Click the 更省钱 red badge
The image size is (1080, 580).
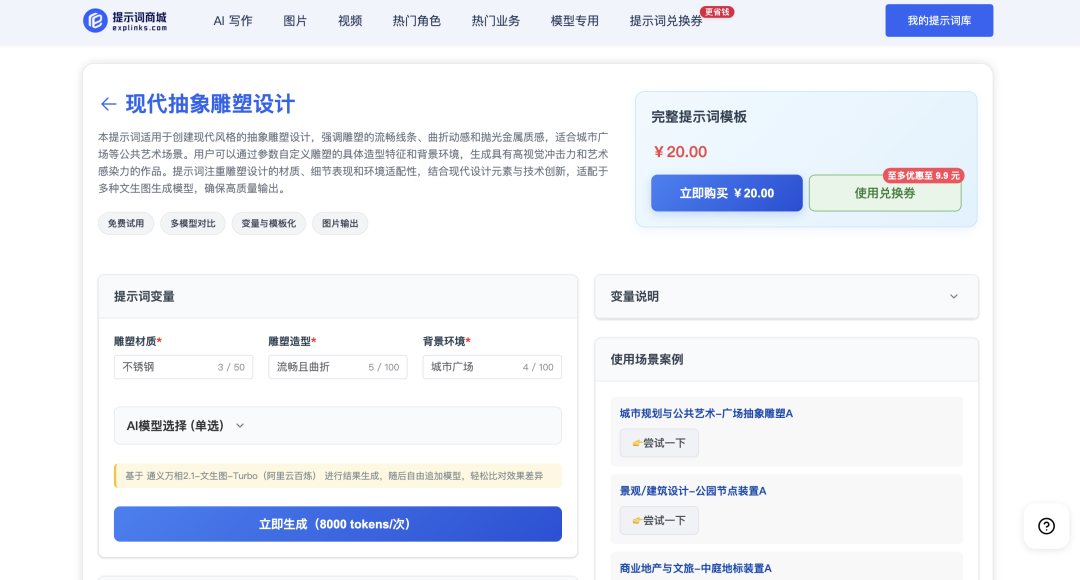pos(717,12)
